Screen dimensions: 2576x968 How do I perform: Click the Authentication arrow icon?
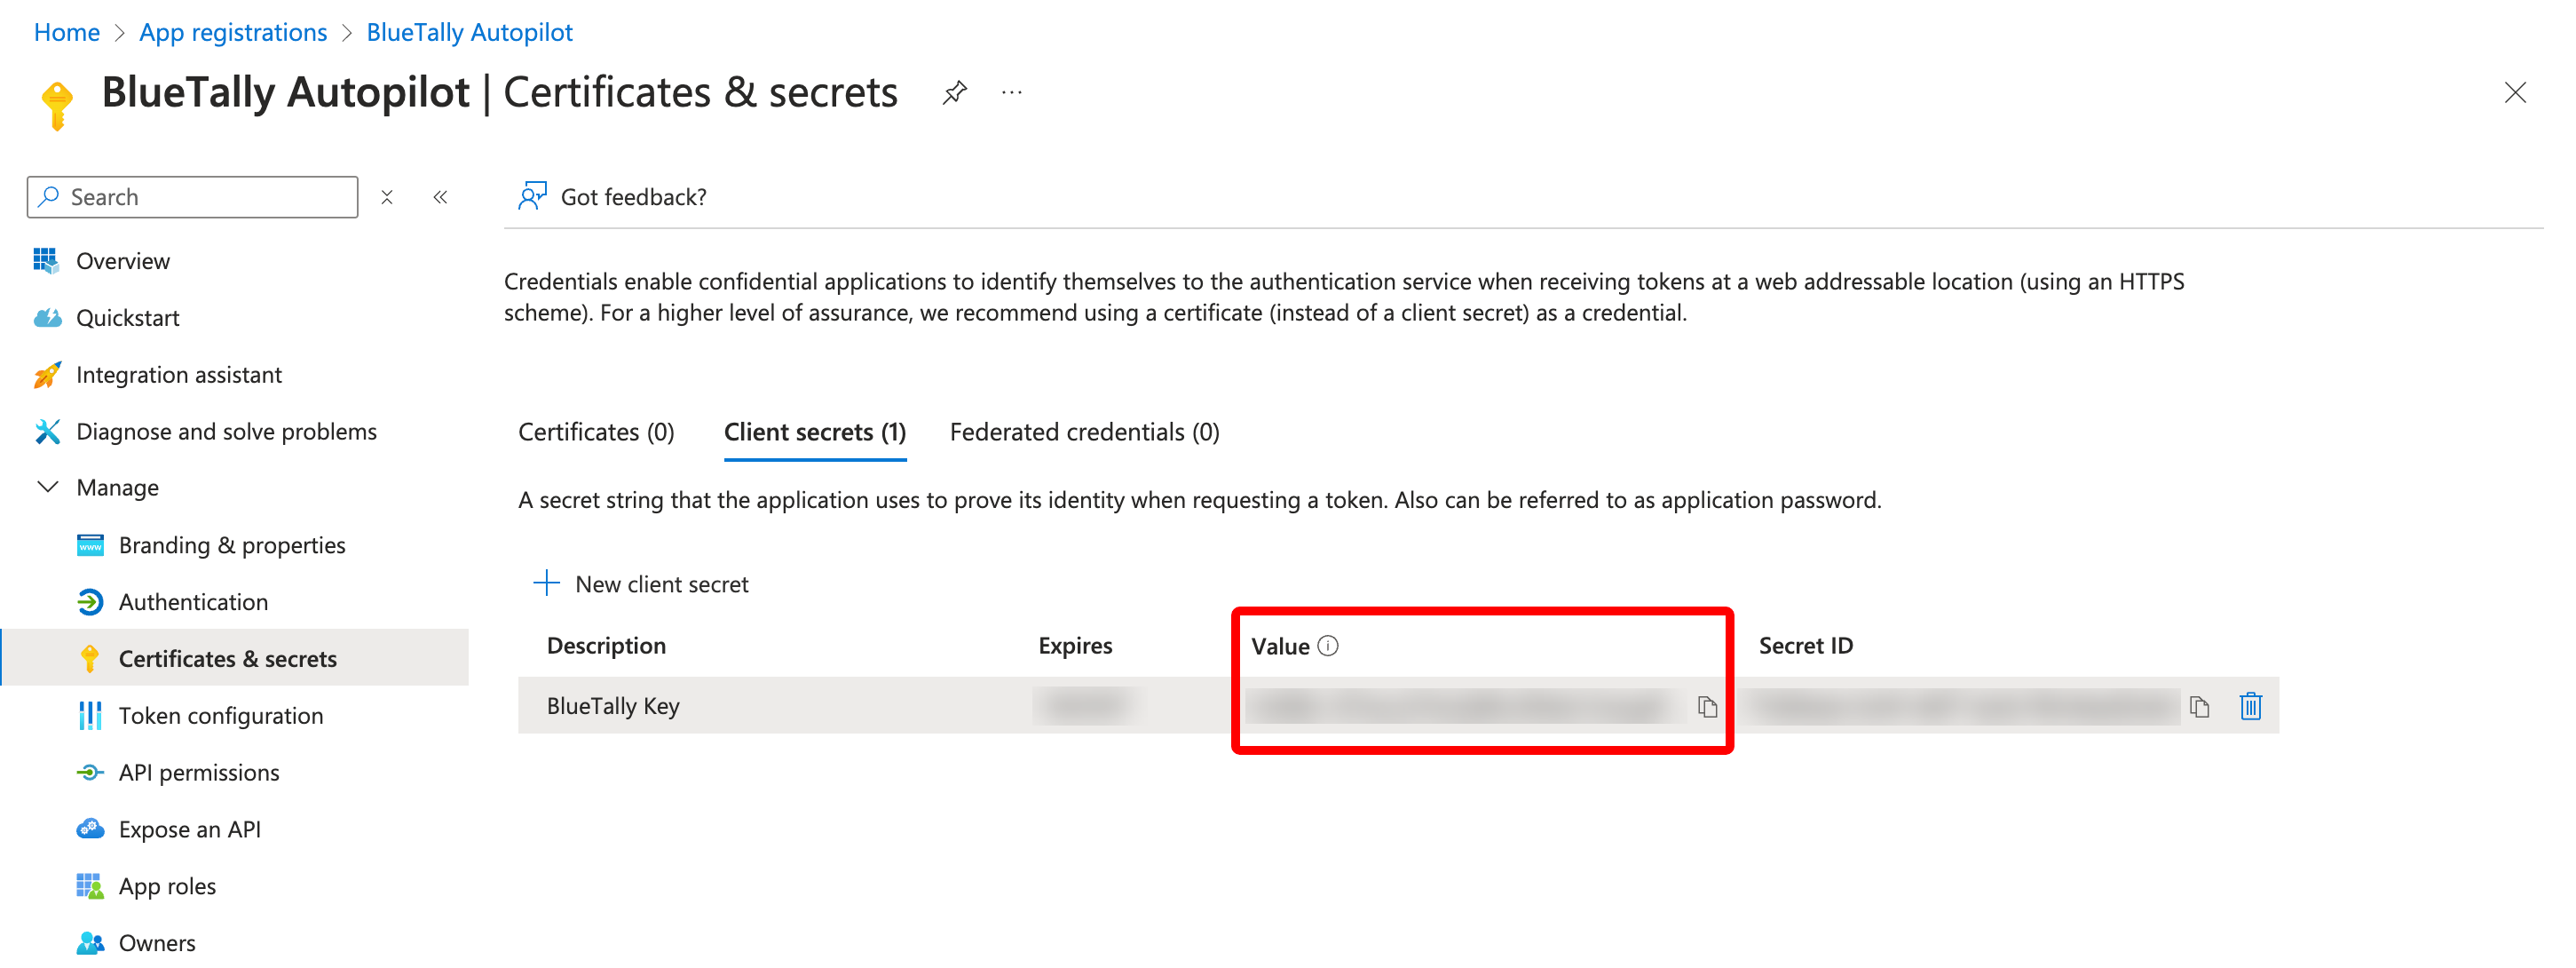pos(90,602)
